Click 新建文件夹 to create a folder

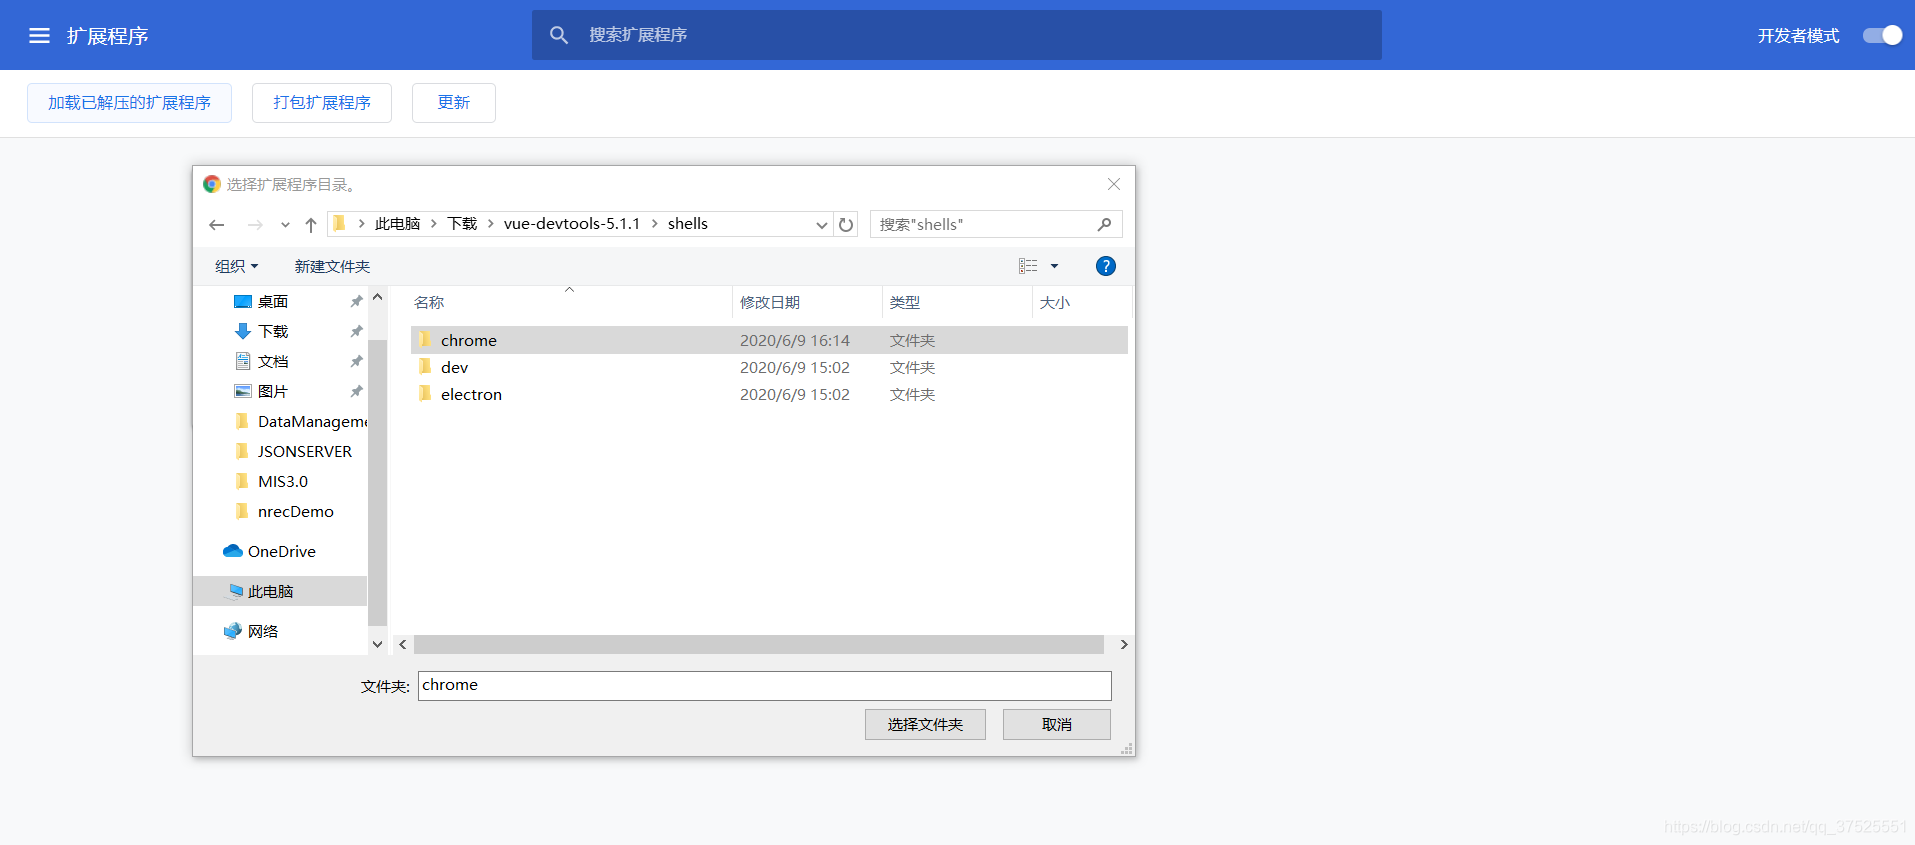click(332, 266)
